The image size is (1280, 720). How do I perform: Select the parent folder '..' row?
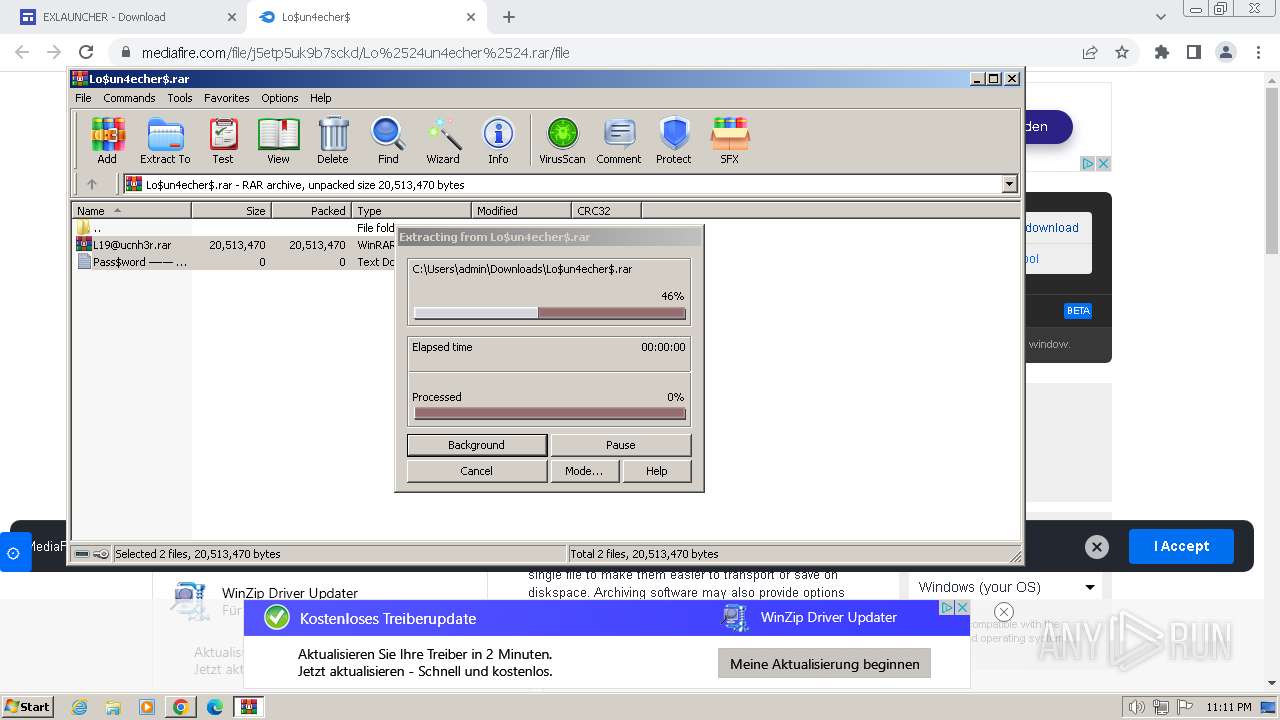coord(234,228)
